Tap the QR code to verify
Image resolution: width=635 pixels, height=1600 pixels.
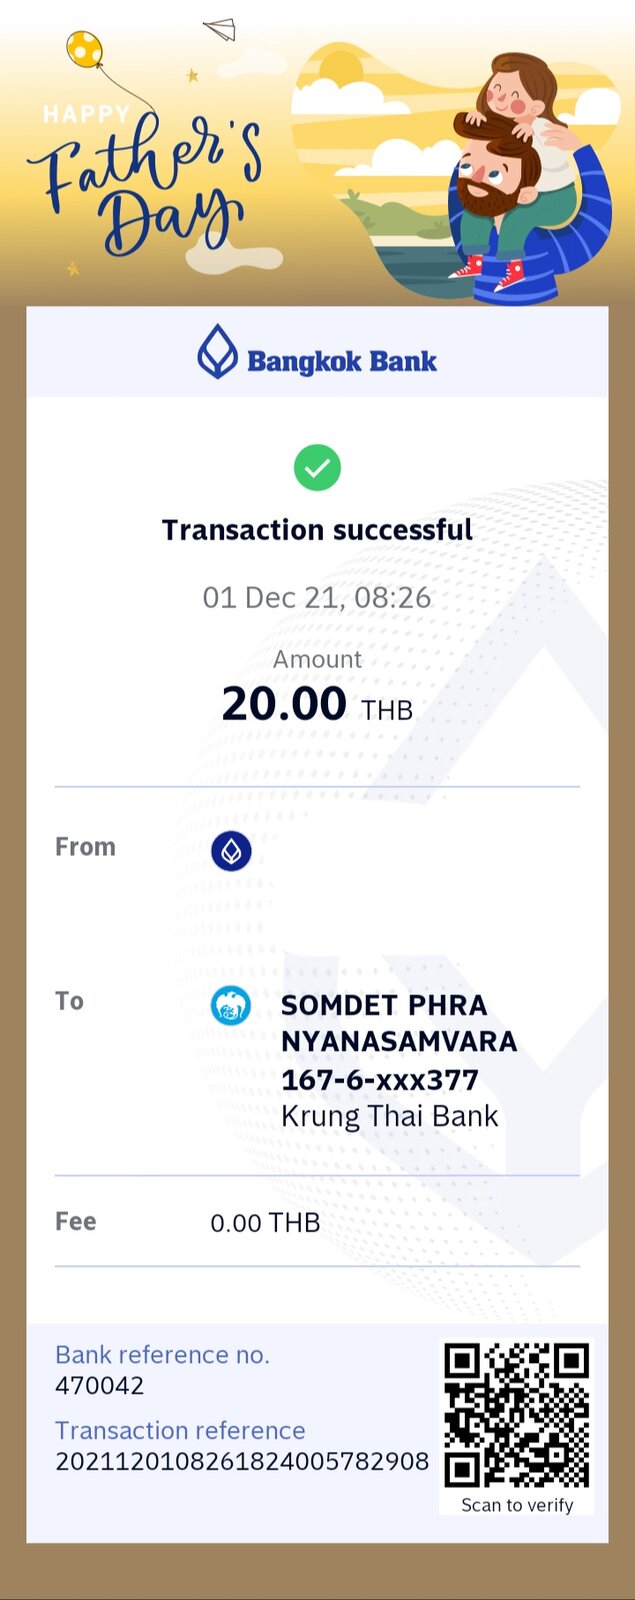coord(516,1416)
